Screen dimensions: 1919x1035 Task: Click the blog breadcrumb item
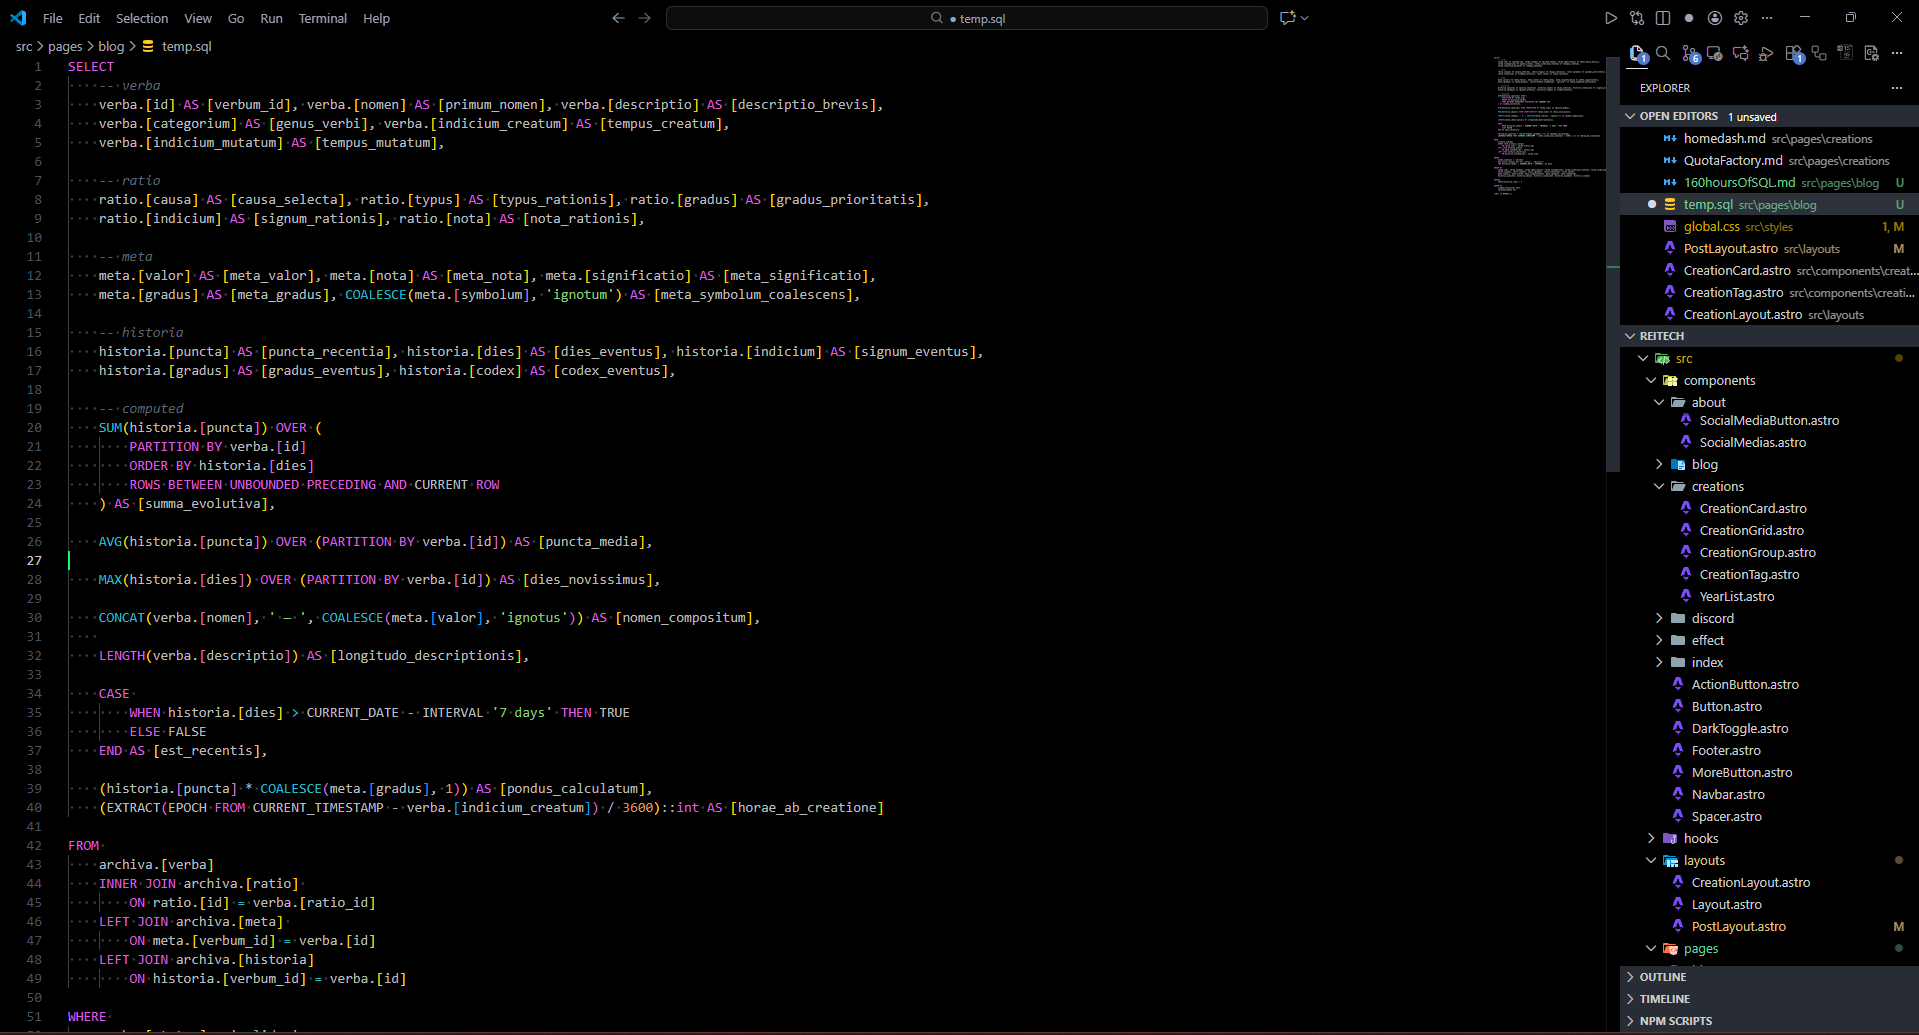pyautogui.click(x=111, y=46)
